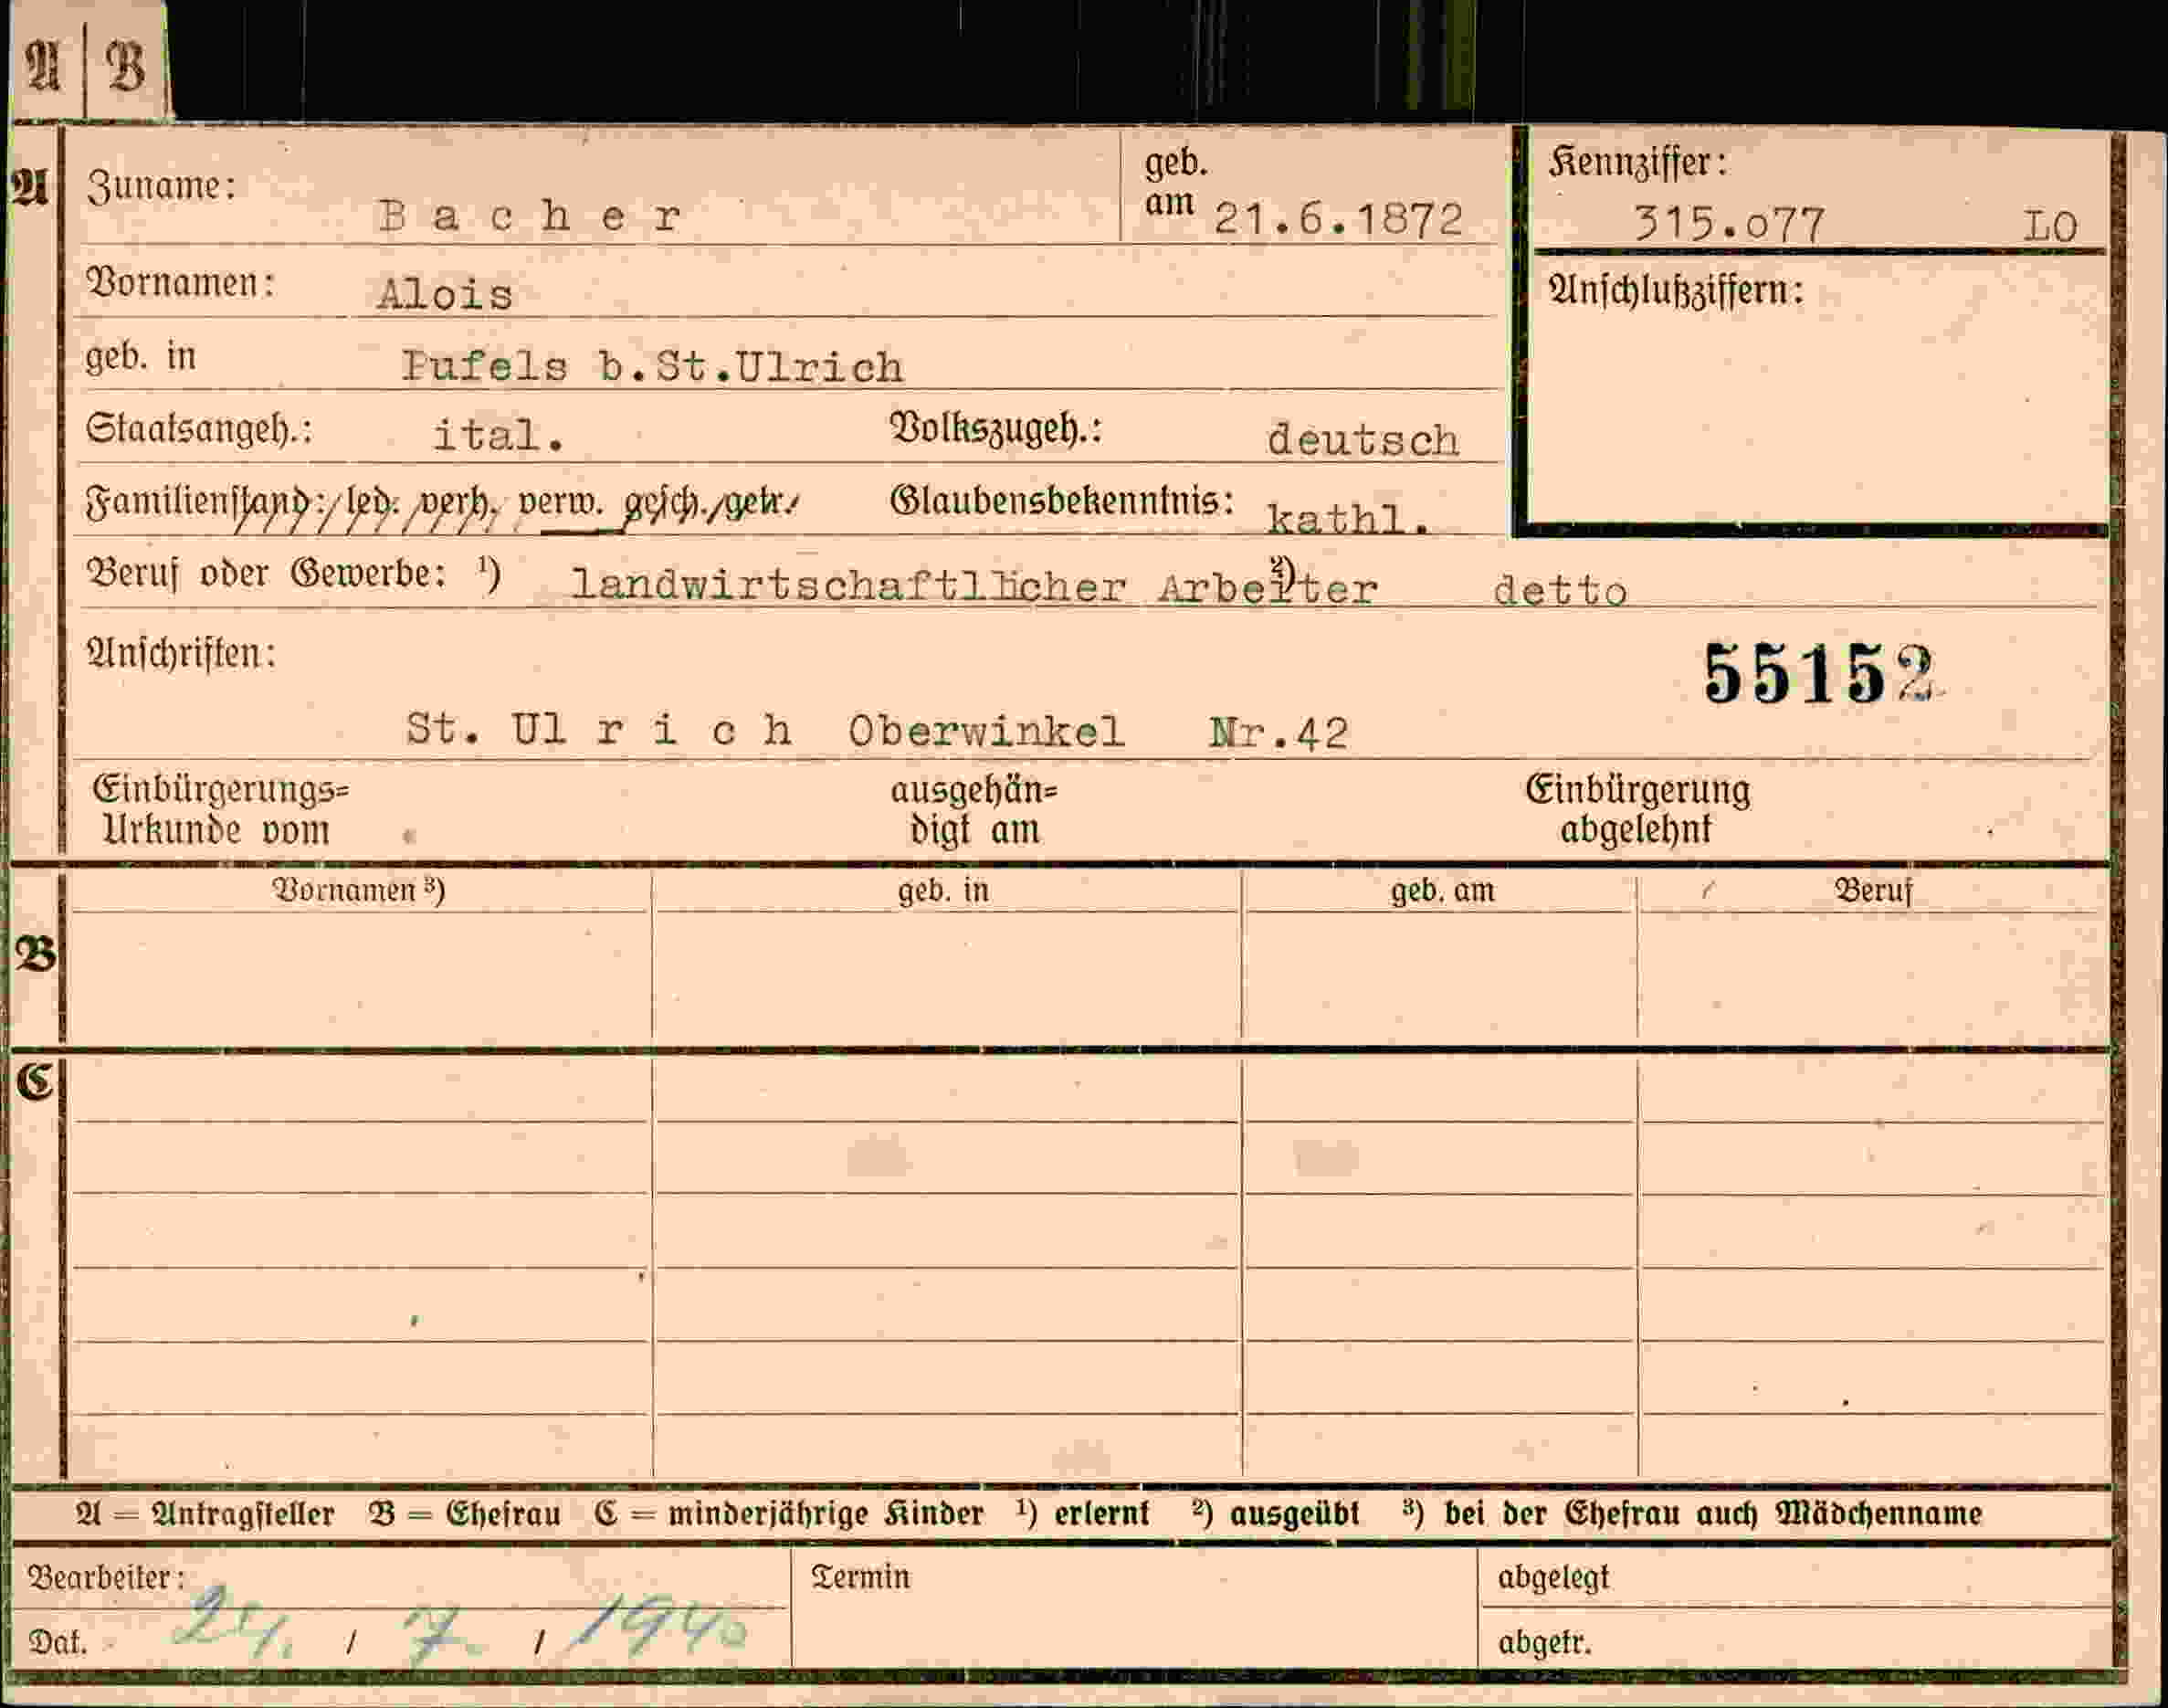Click the index tab letter "B" at the top
This screenshot has height=1708, width=2168.
coord(126,67)
